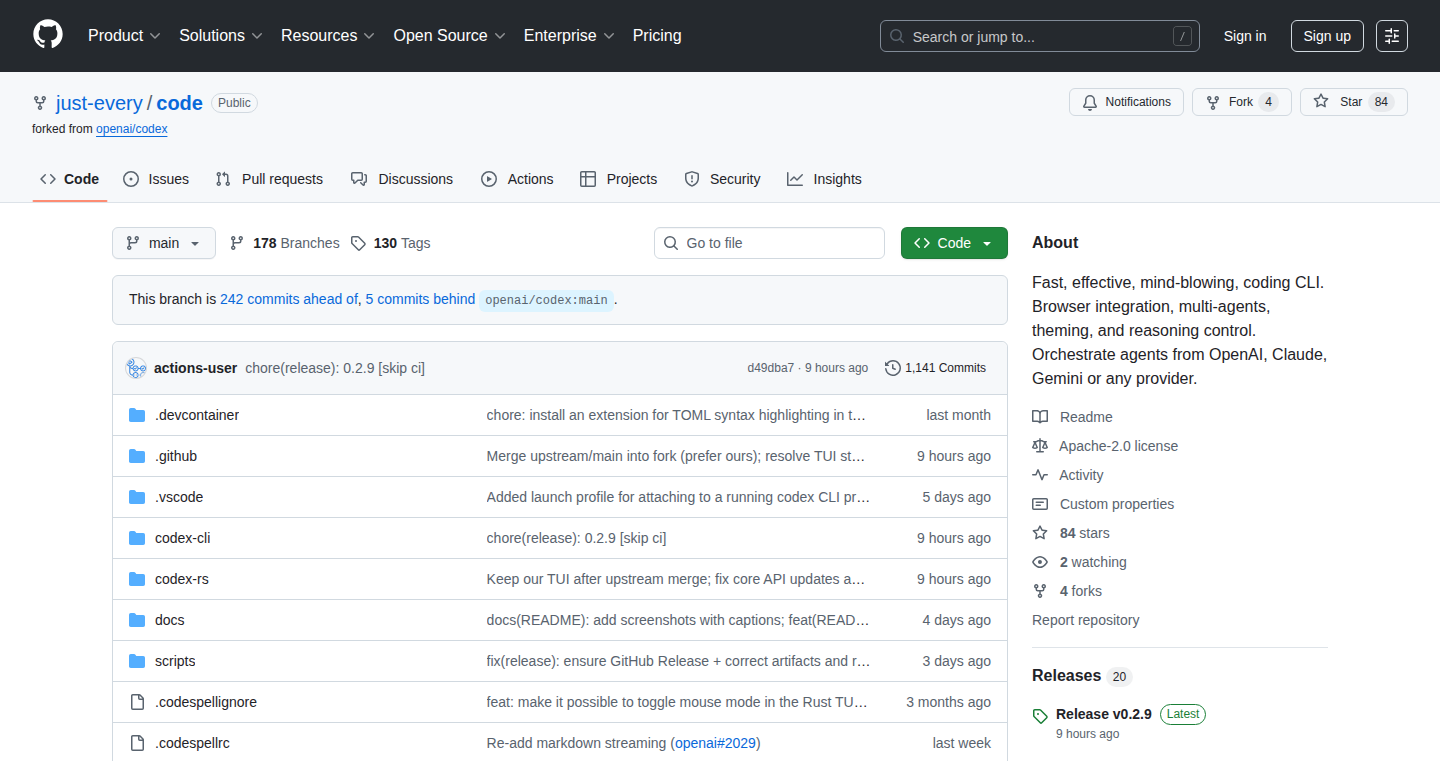Open the openai#2029 pull request link

(x=715, y=743)
